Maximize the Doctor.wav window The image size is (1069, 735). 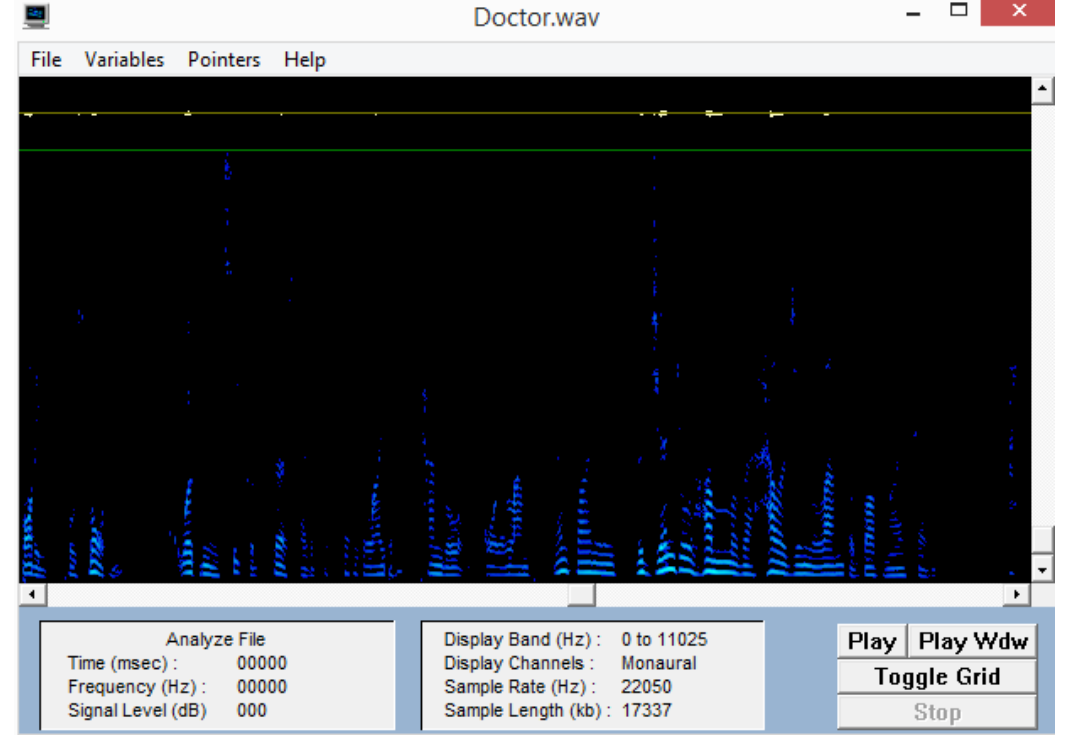click(958, 12)
